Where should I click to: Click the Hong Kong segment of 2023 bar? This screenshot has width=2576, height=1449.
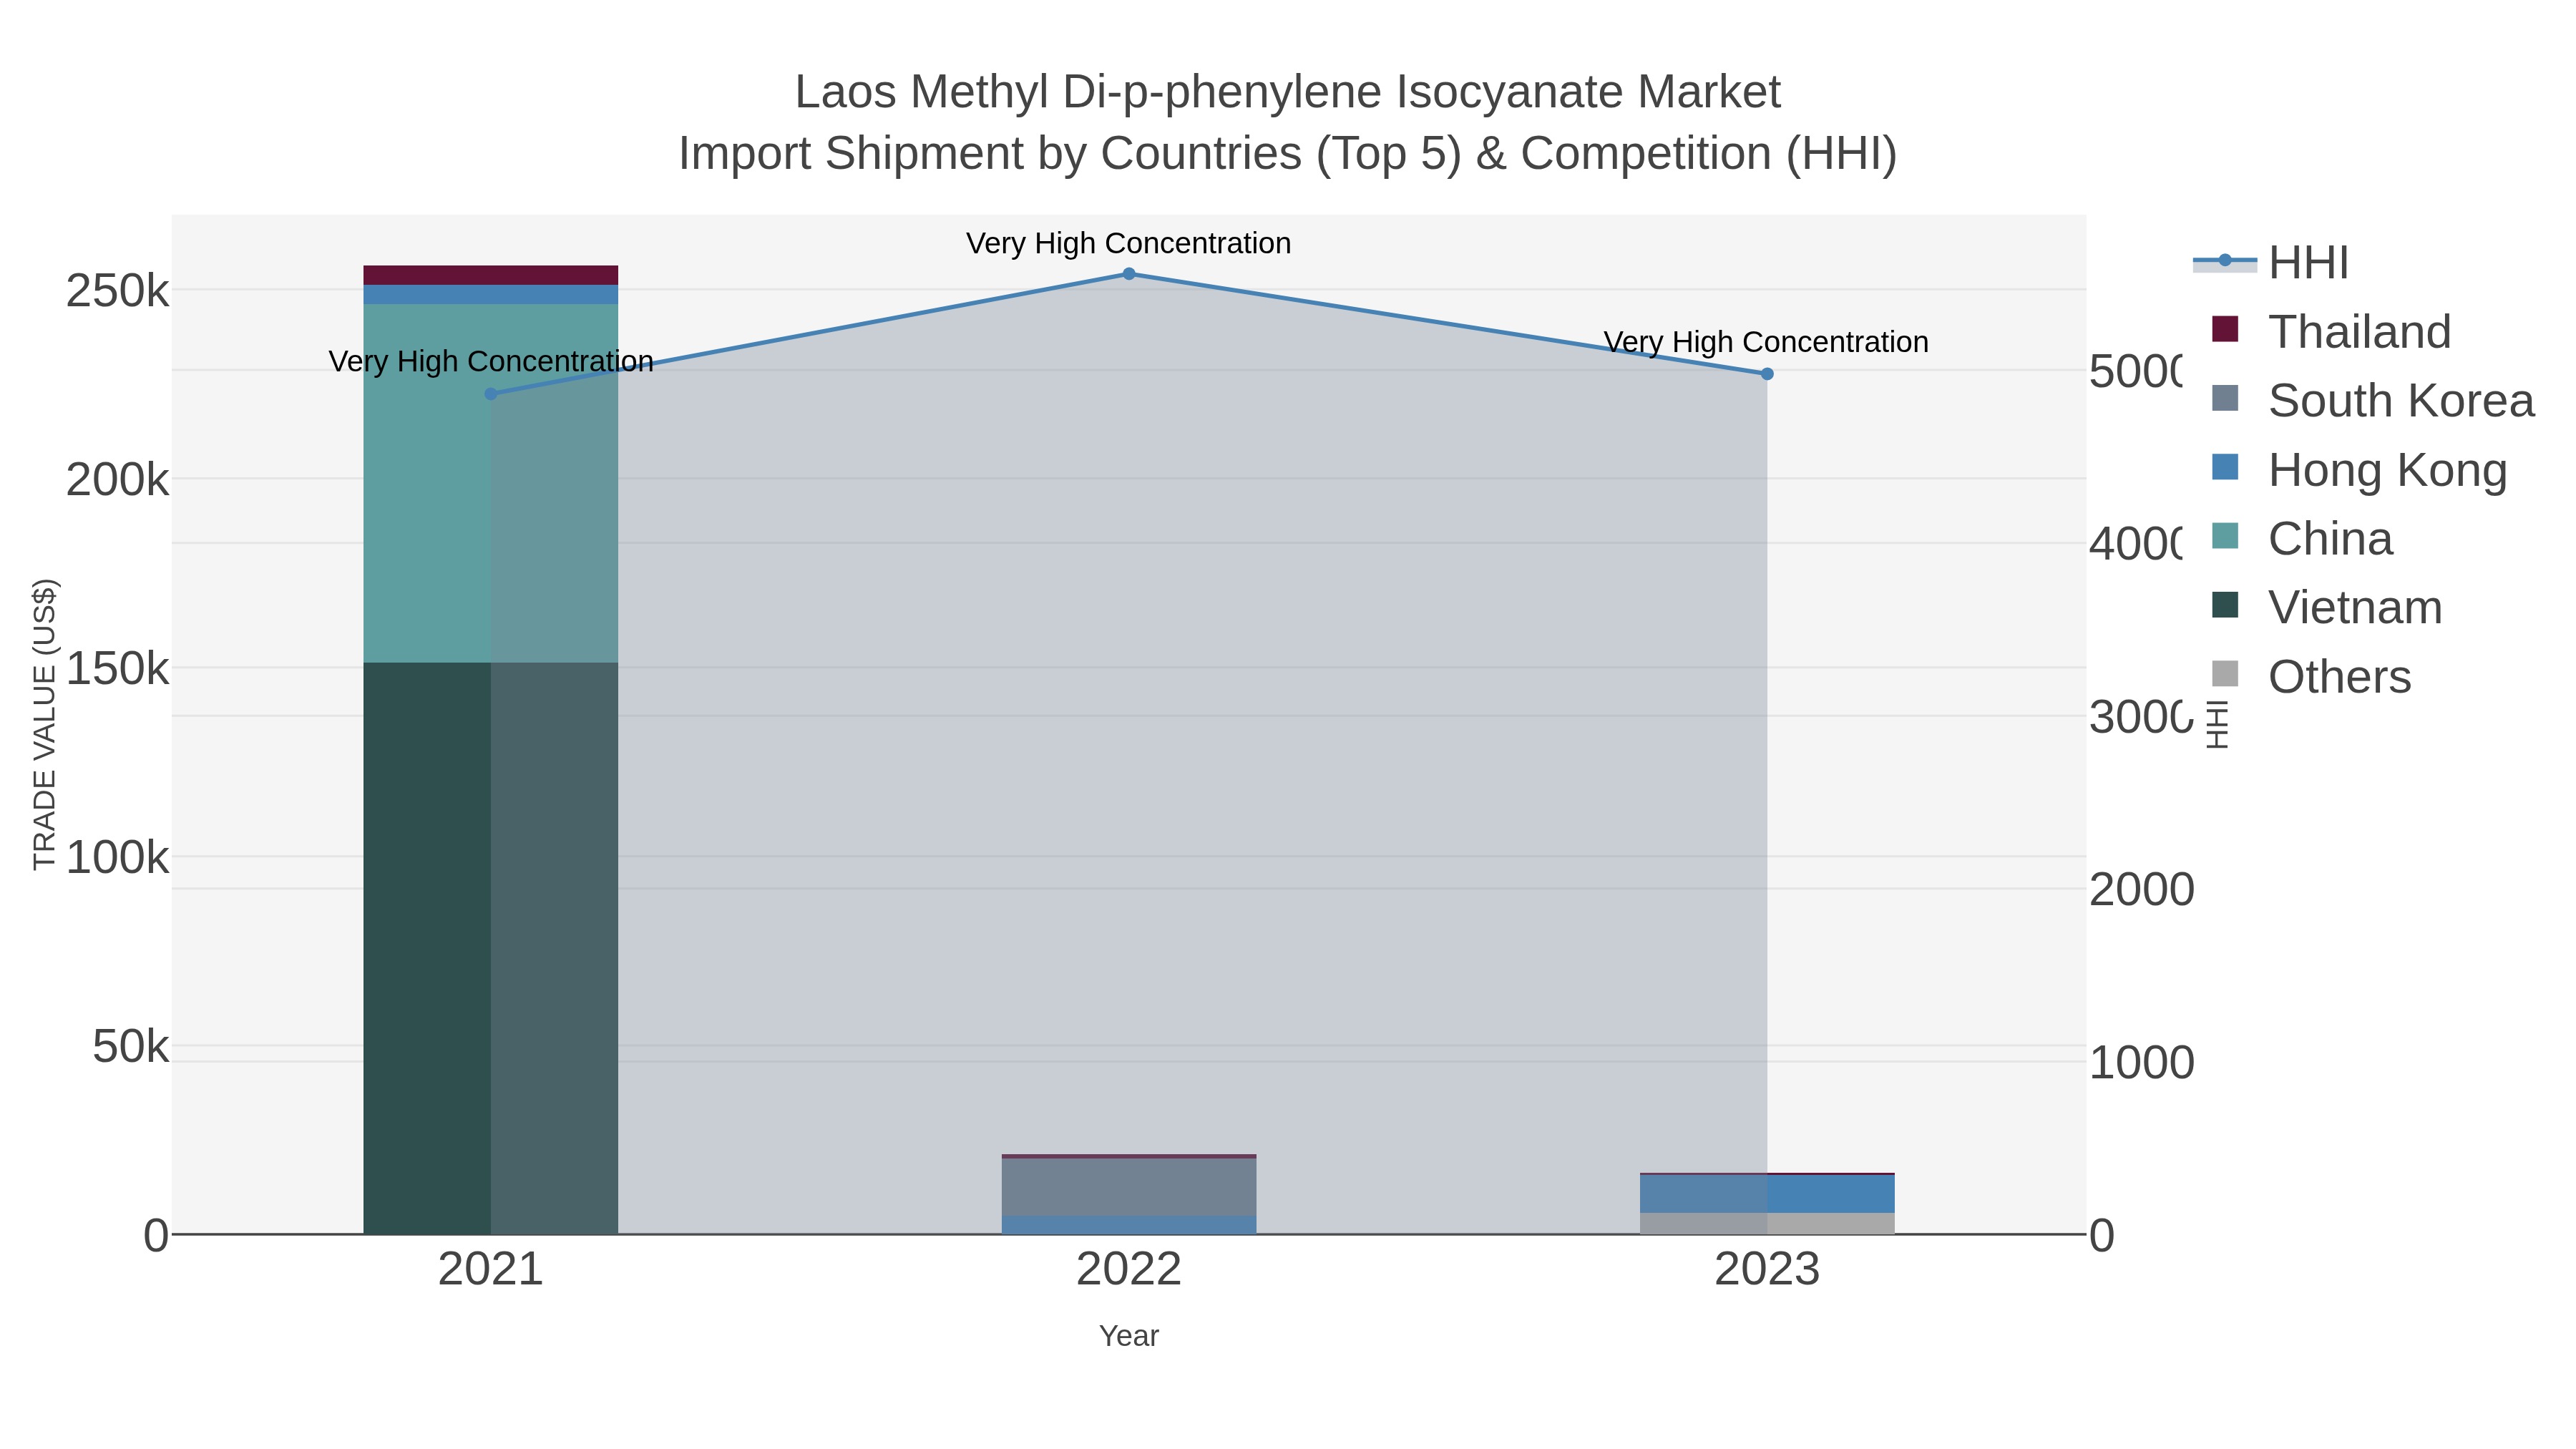pos(1767,1194)
